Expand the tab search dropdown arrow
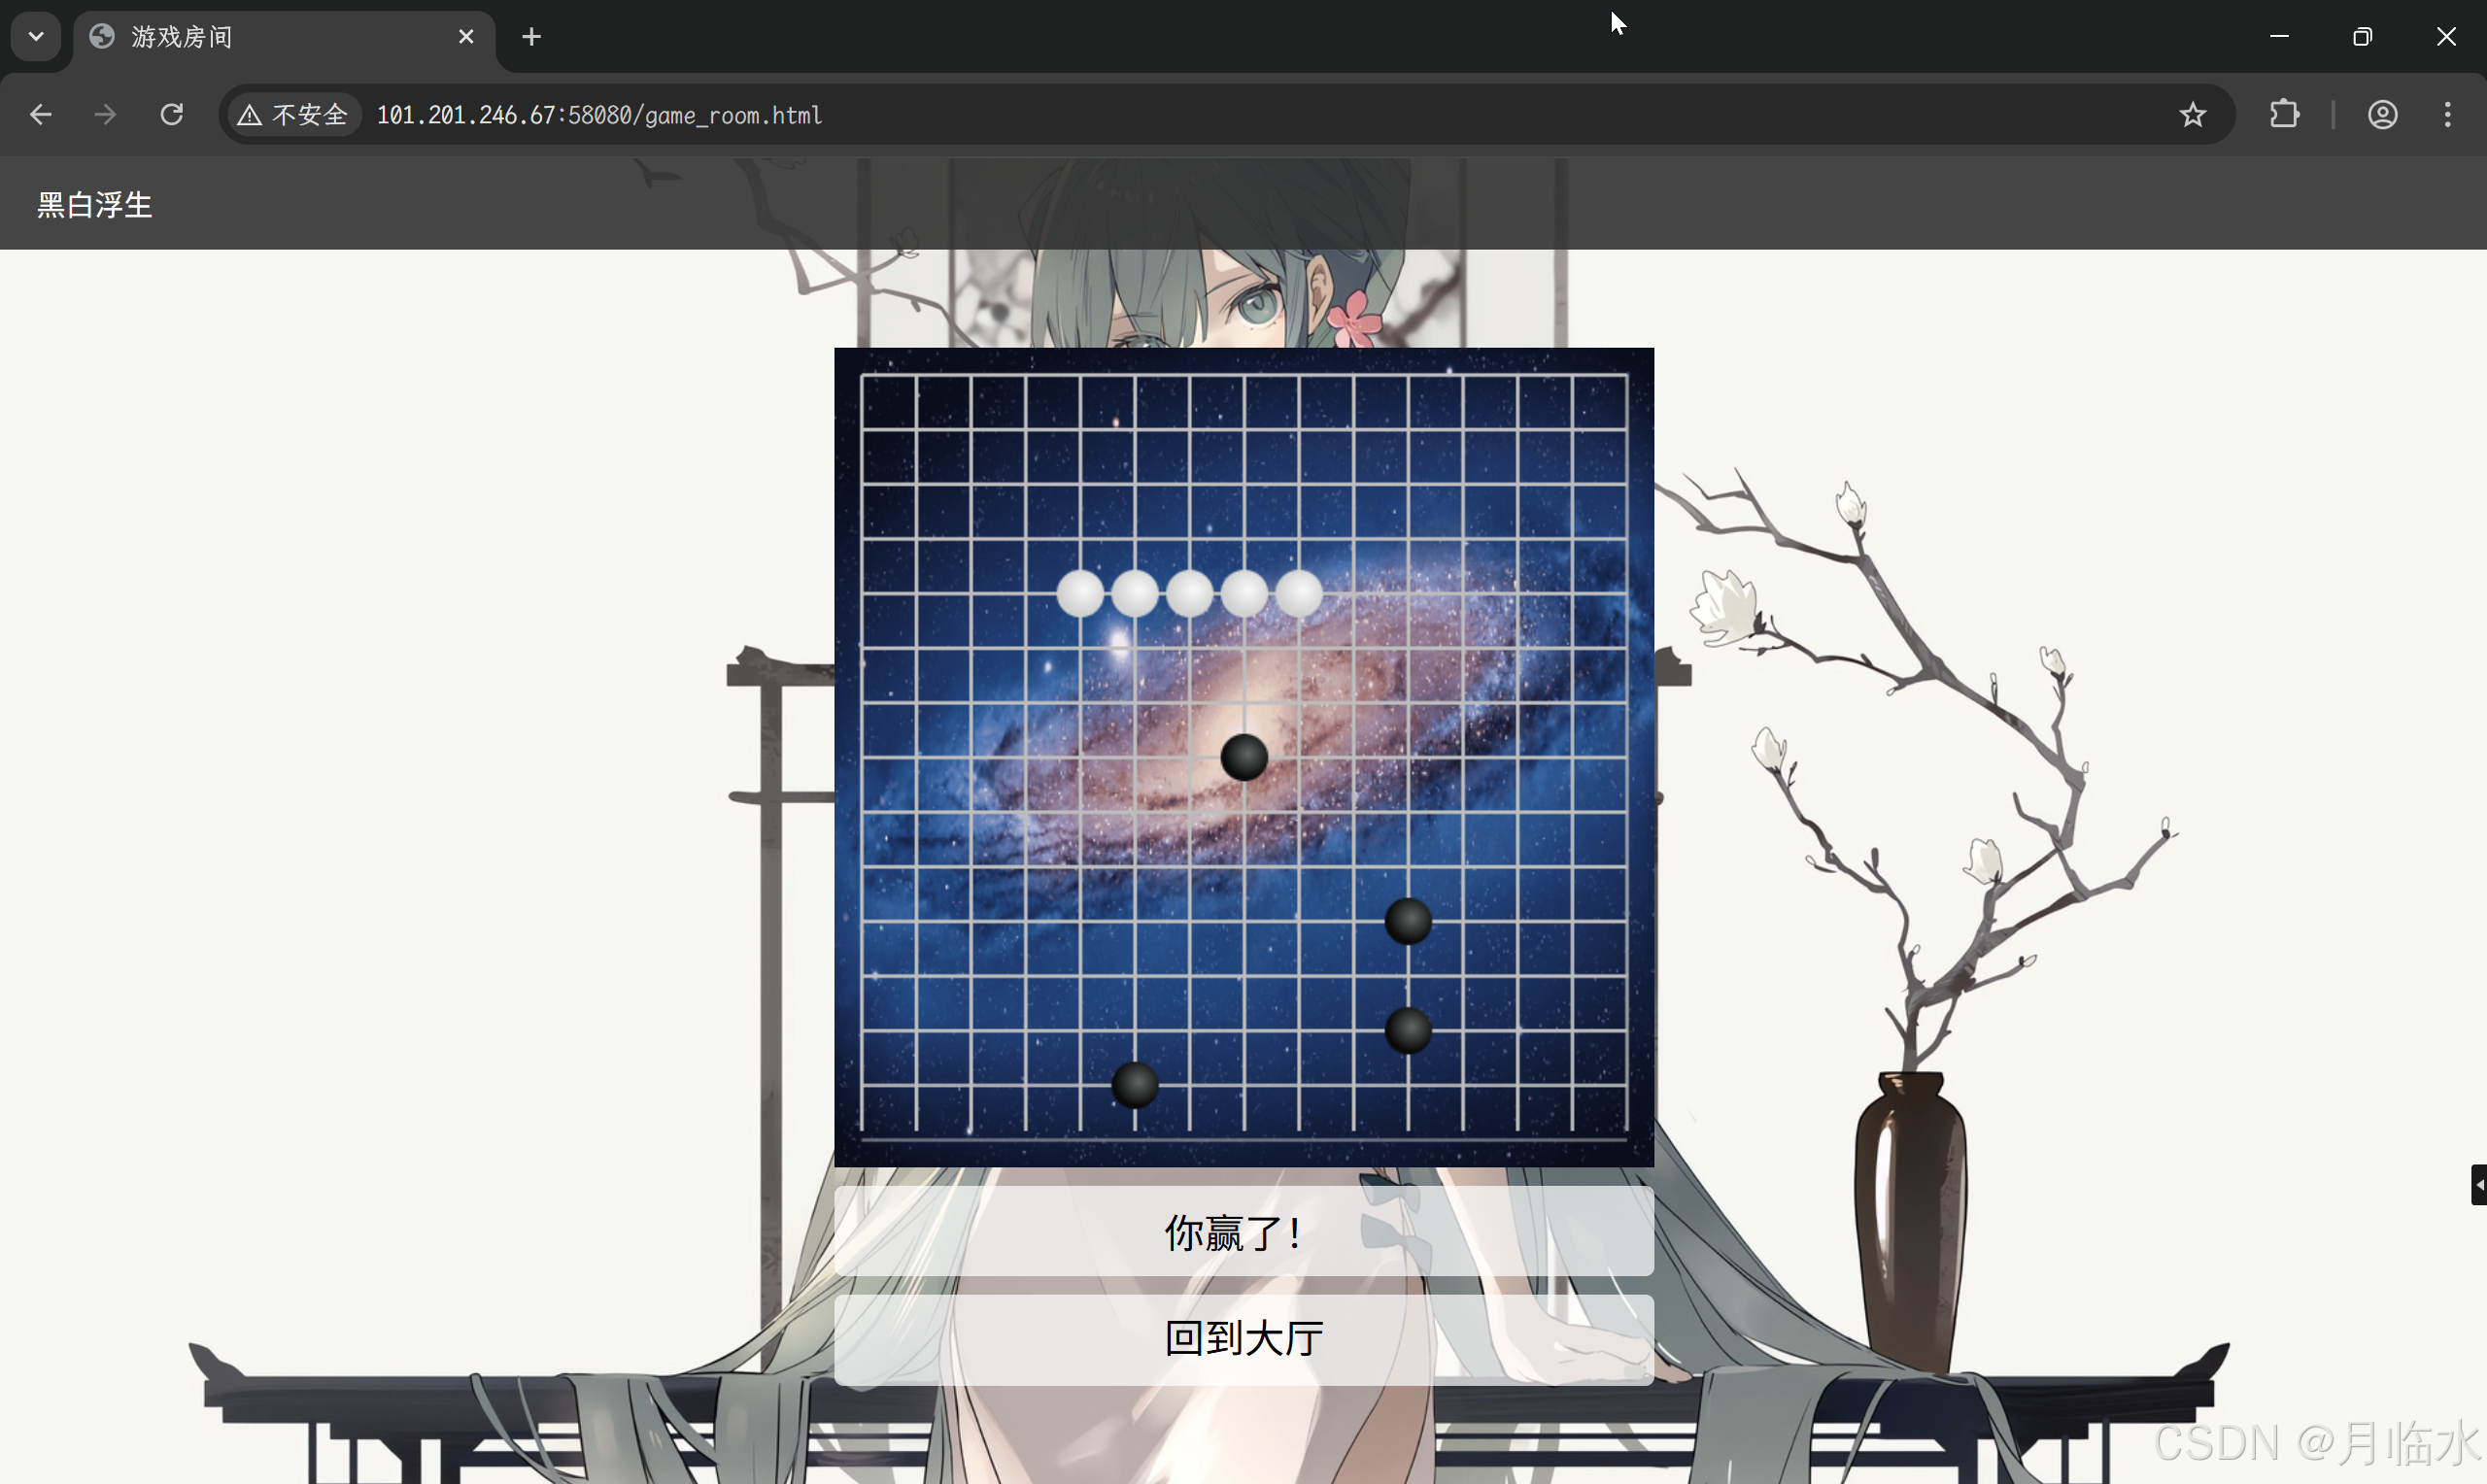2487x1484 pixels. coord(36,37)
